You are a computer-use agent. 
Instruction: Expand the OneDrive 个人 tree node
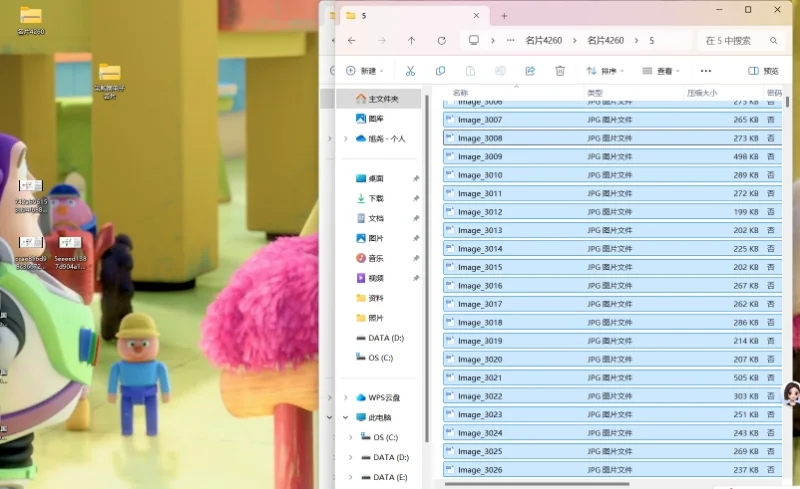click(346, 138)
